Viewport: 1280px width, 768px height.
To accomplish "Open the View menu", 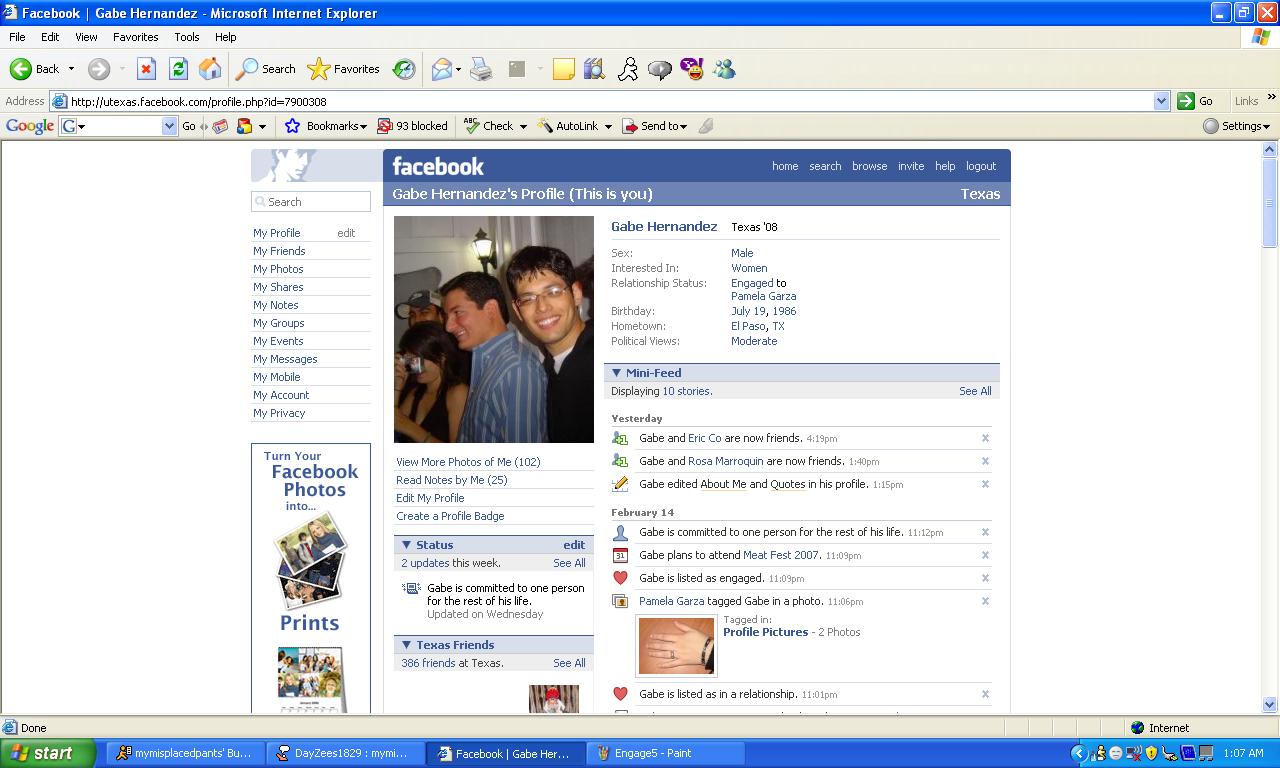I will (86, 37).
